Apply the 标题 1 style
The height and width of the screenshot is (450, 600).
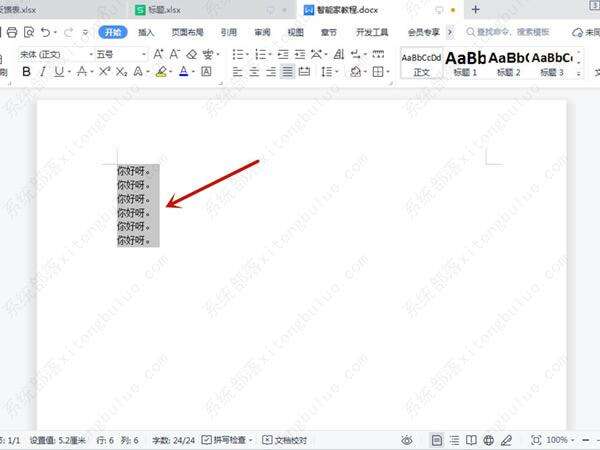(465, 63)
